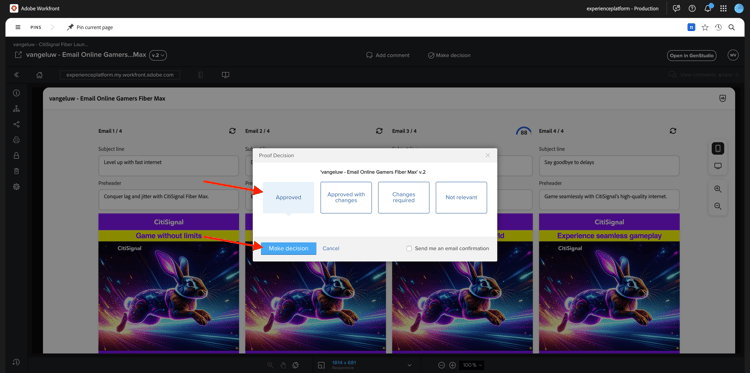
Task: Open the 100% zoom level dropdown
Action: pyautogui.click(x=472, y=365)
